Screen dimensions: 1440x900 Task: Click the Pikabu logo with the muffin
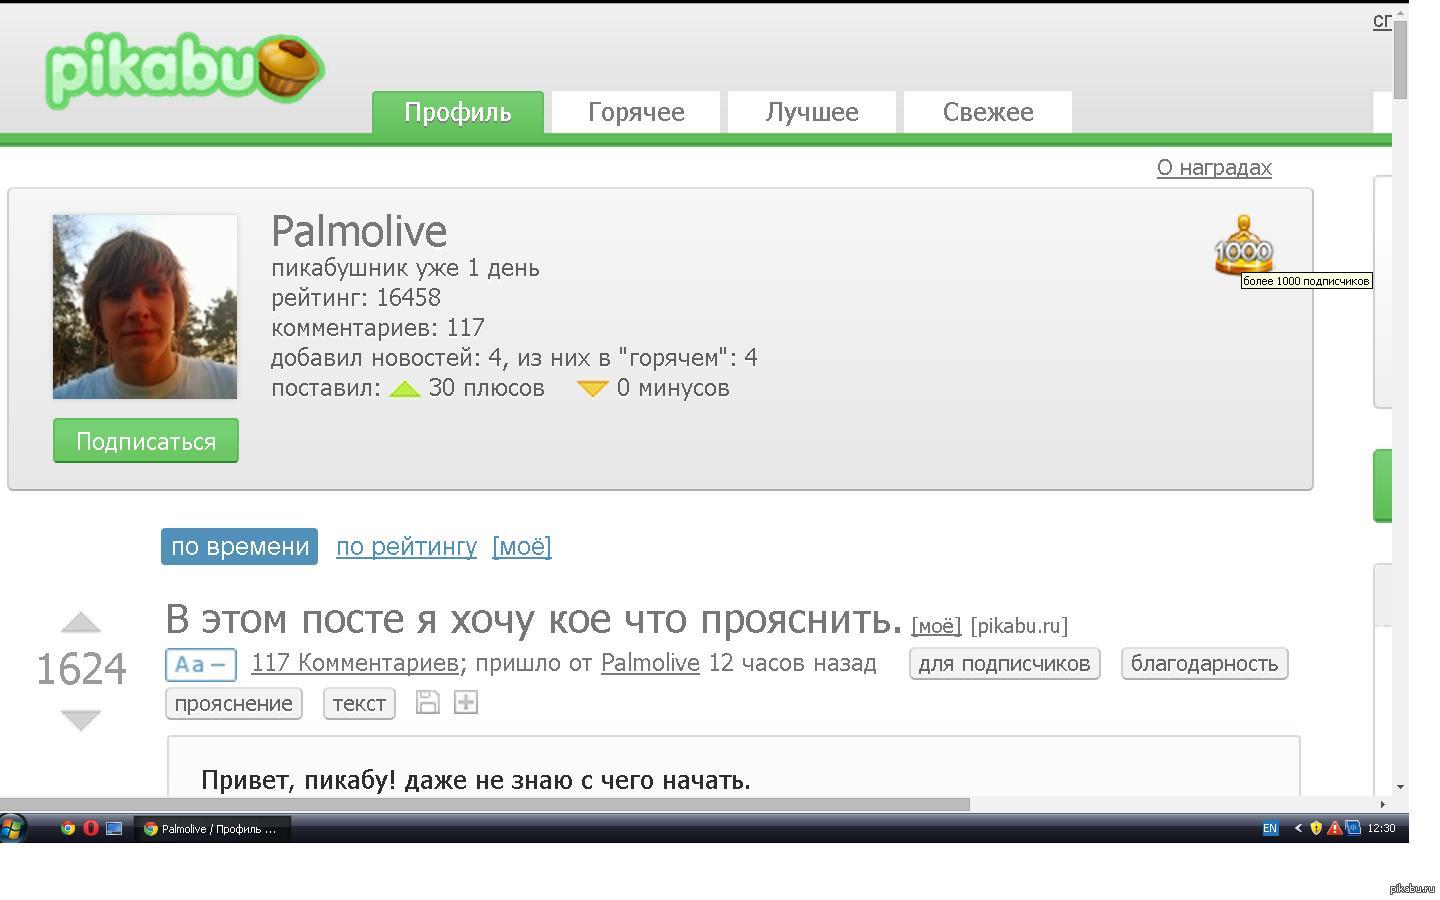[185, 71]
